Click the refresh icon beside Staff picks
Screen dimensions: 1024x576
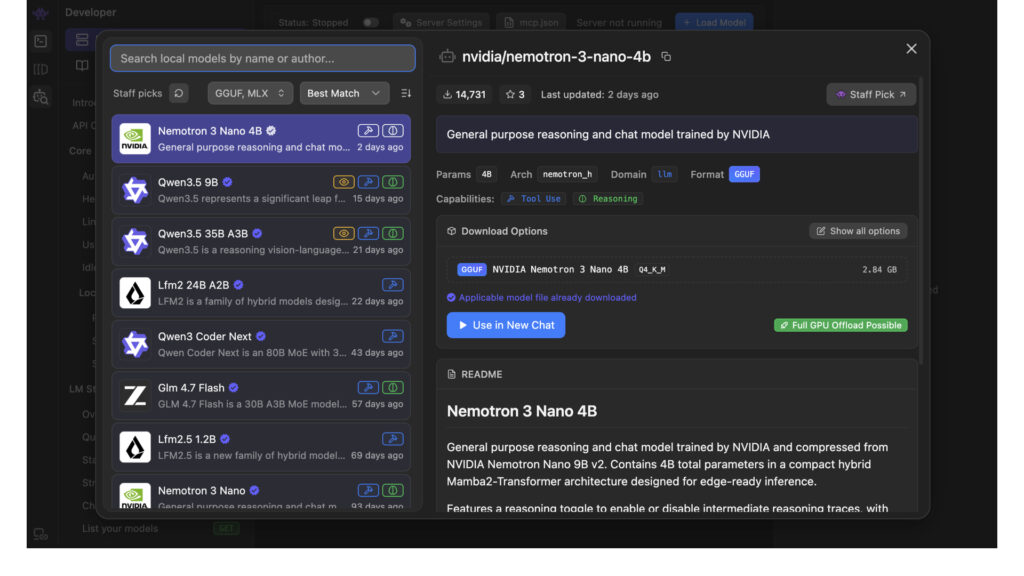coord(178,93)
